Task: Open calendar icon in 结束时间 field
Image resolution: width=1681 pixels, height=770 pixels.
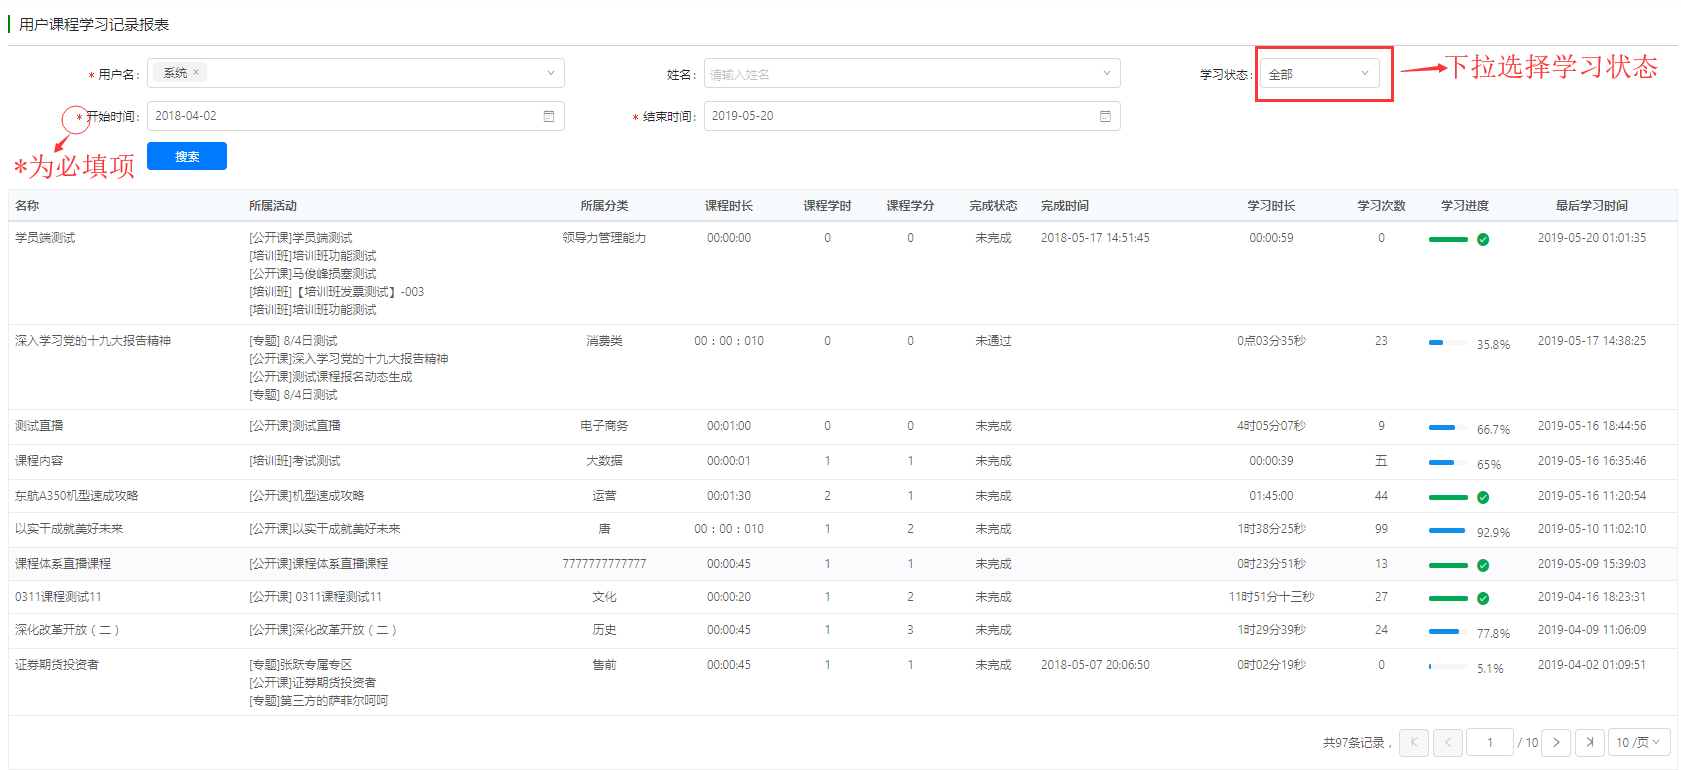Action: [1105, 116]
